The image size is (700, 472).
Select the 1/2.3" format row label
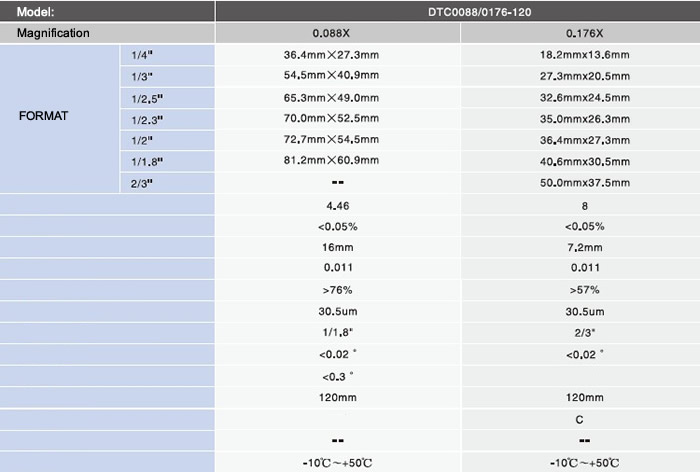click(167, 120)
